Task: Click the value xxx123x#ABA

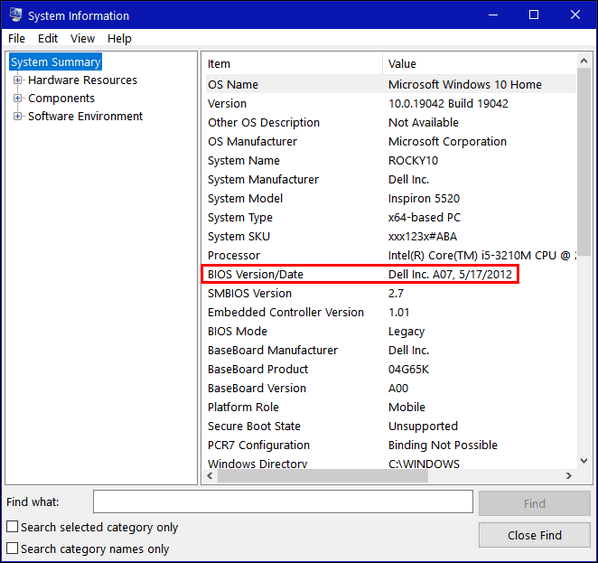Action: pos(422,236)
